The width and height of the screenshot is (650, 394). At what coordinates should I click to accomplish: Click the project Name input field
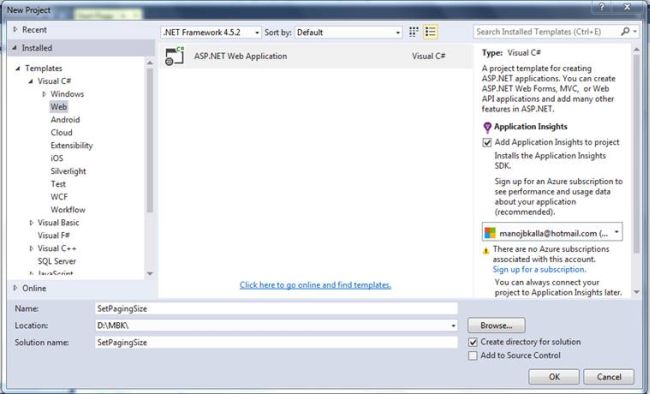[276, 309]
